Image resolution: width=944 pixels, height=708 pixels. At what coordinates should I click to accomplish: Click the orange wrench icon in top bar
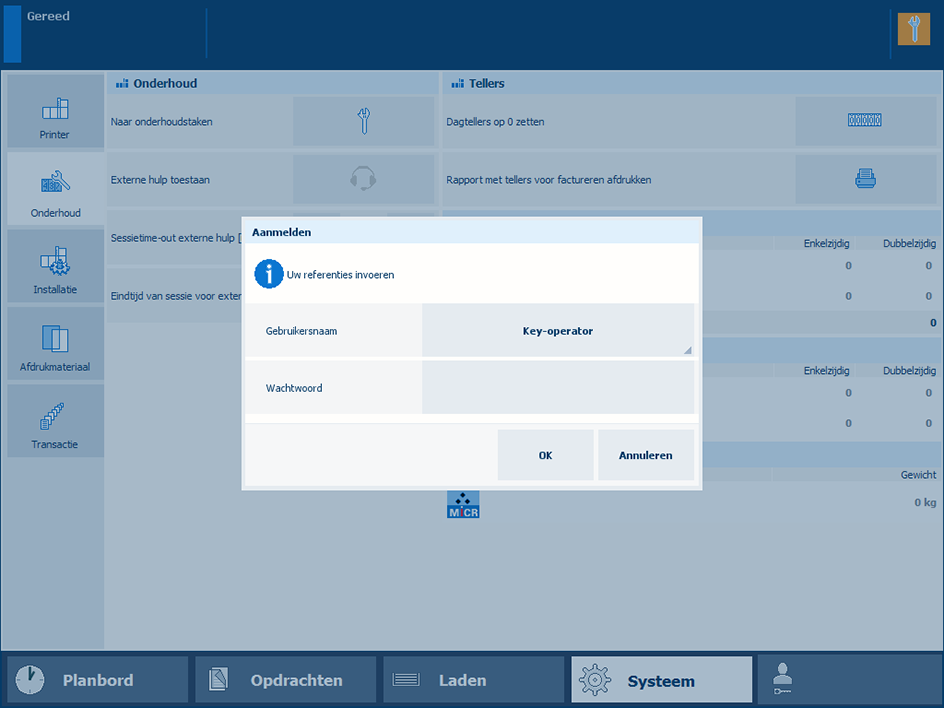pos(913,29)
